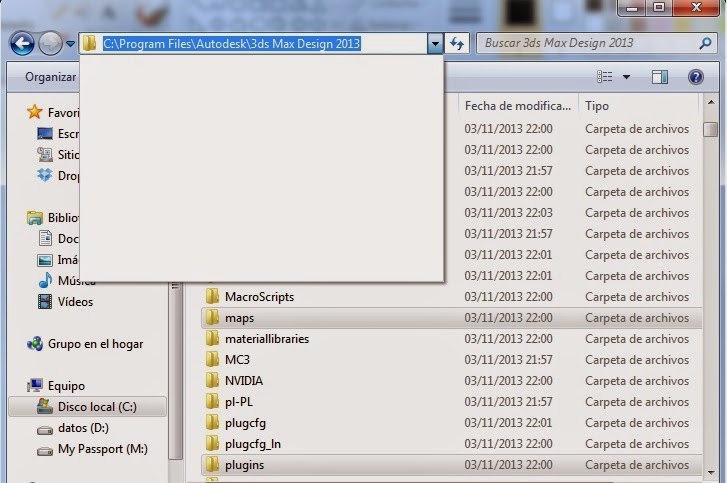Select Equipo in navigation pane

[56, 386]
